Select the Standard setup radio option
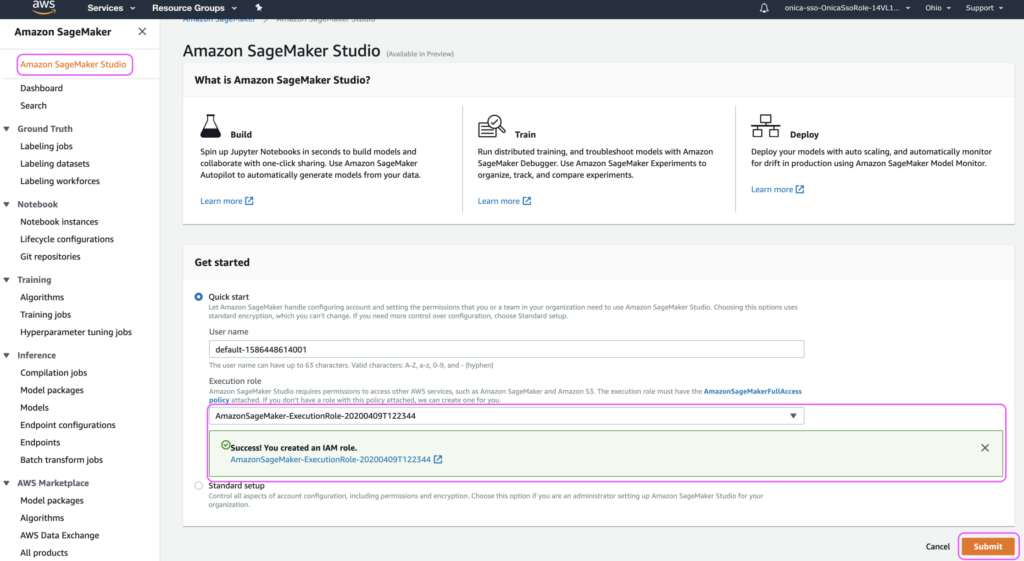This screenshot has width=1024, height=561. tap(199, 485)
